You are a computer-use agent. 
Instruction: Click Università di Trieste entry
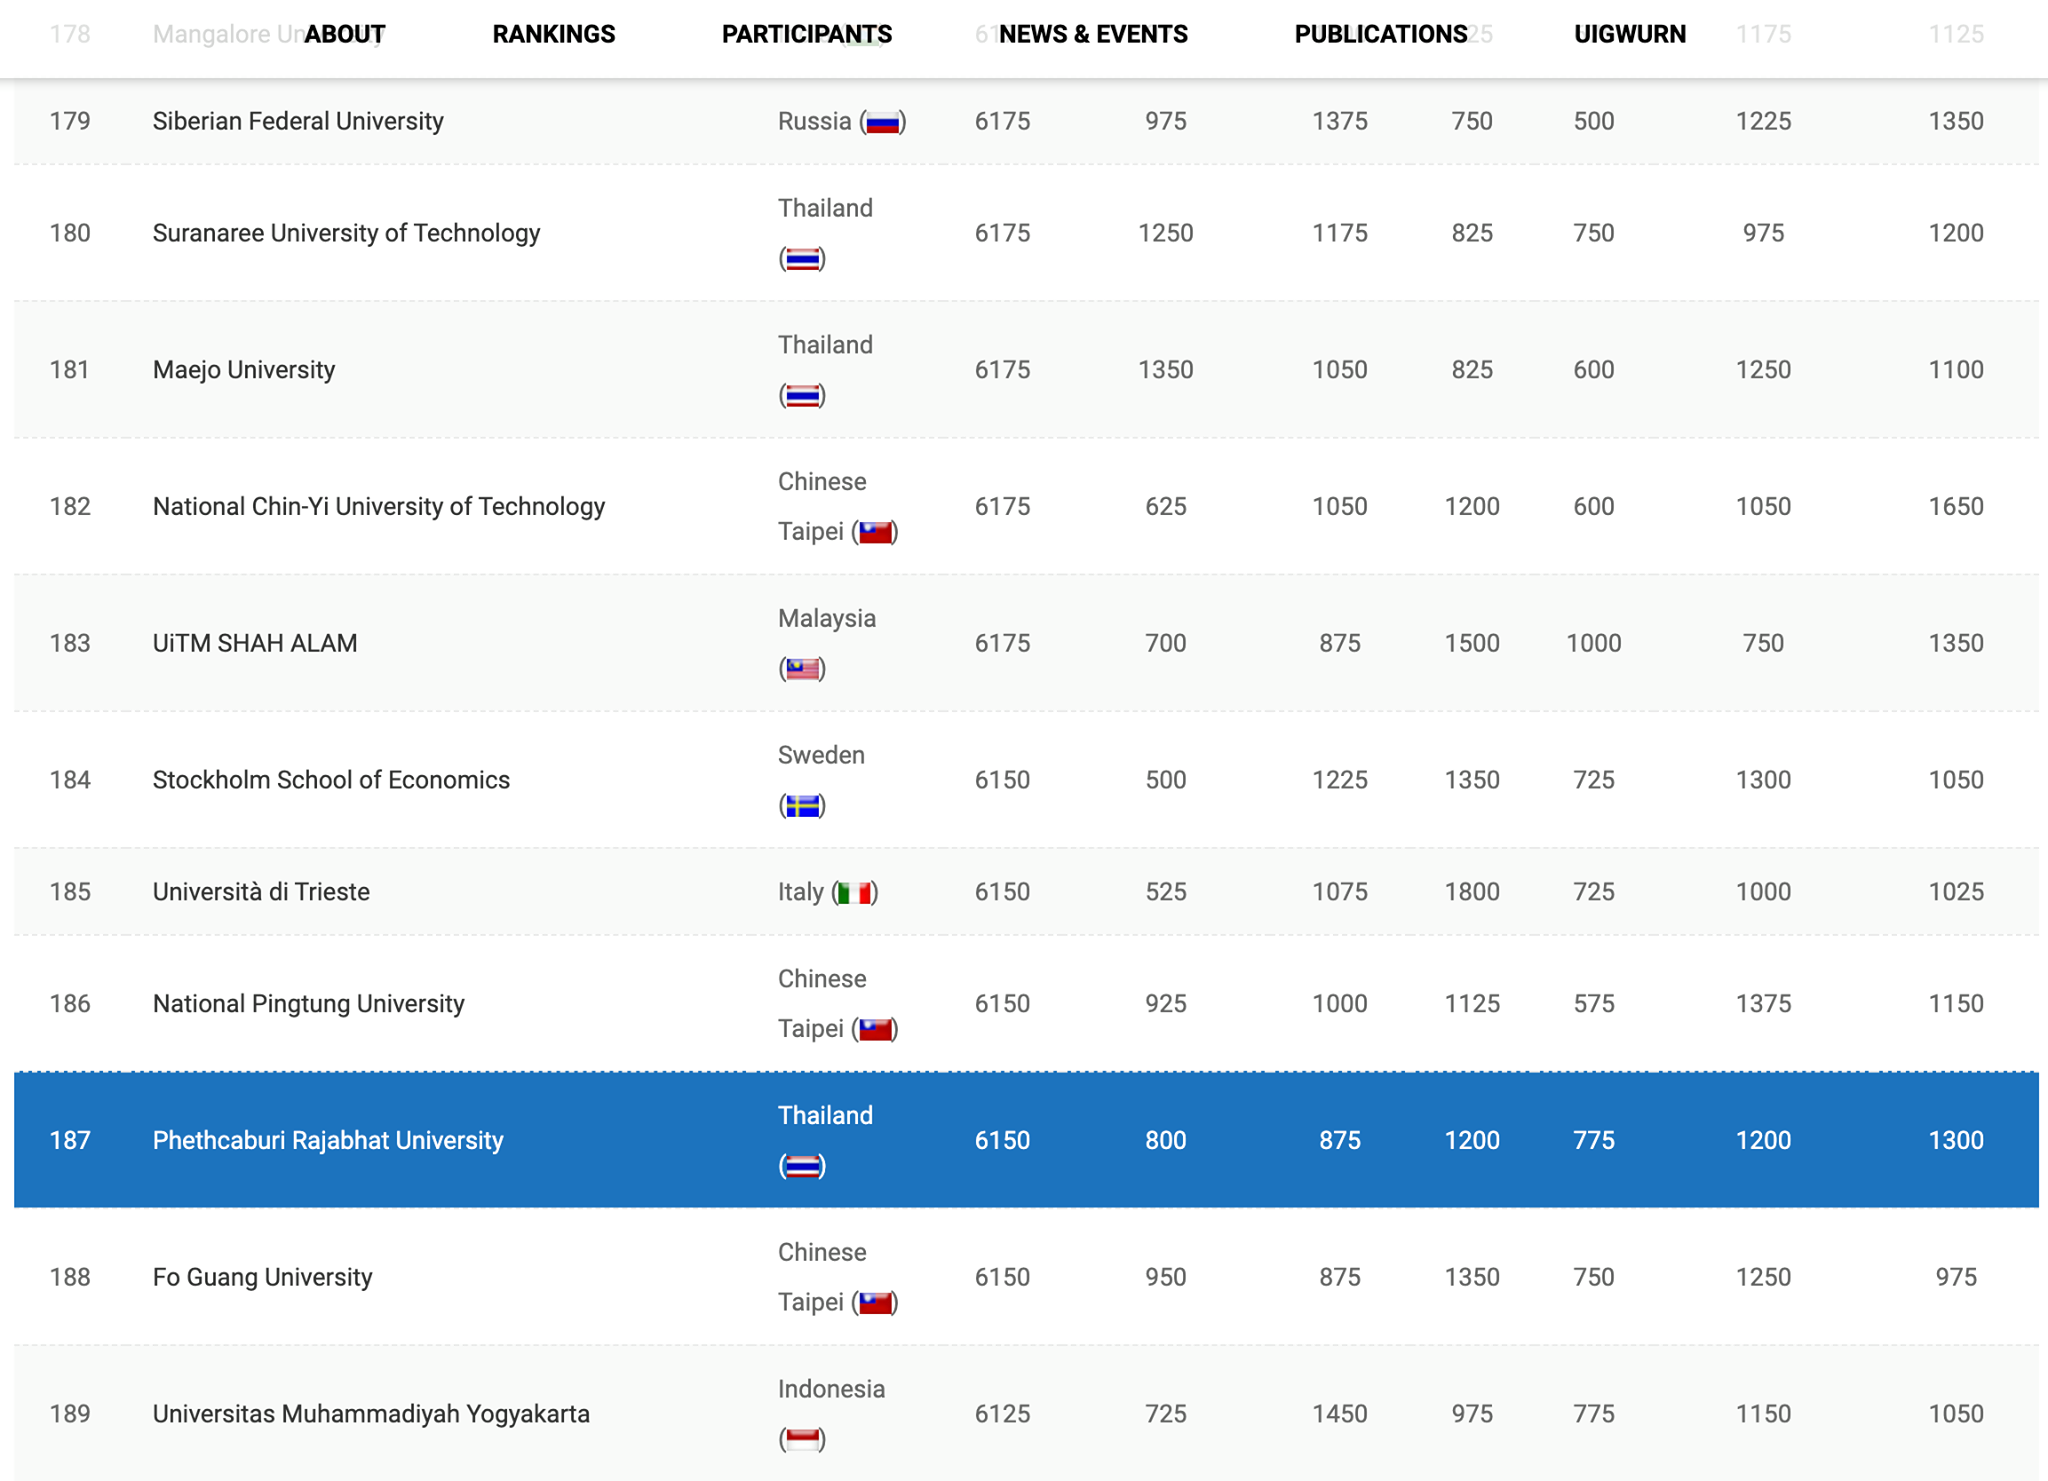261,892
